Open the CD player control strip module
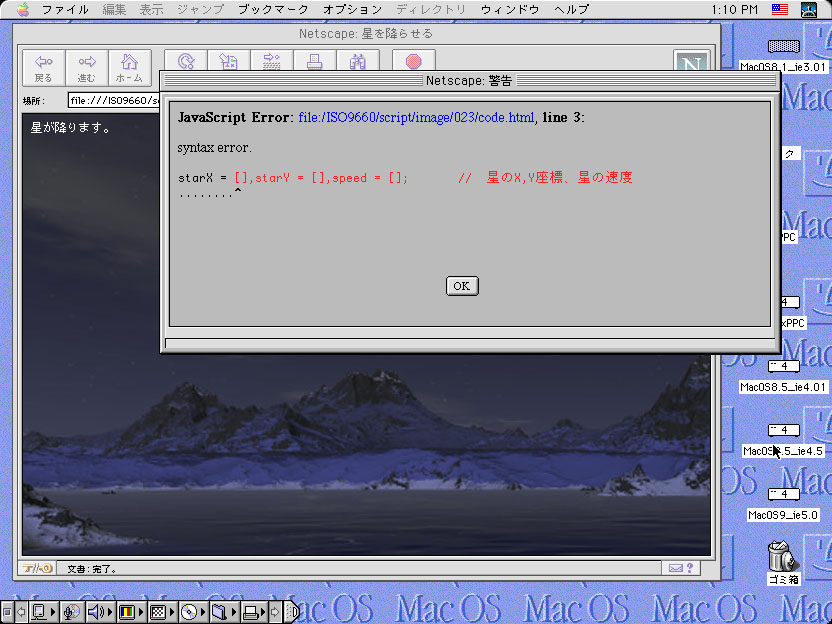Image resolution: width=832 pixels, height=624 pixels. pyautogui.click(x=193, y=612)
